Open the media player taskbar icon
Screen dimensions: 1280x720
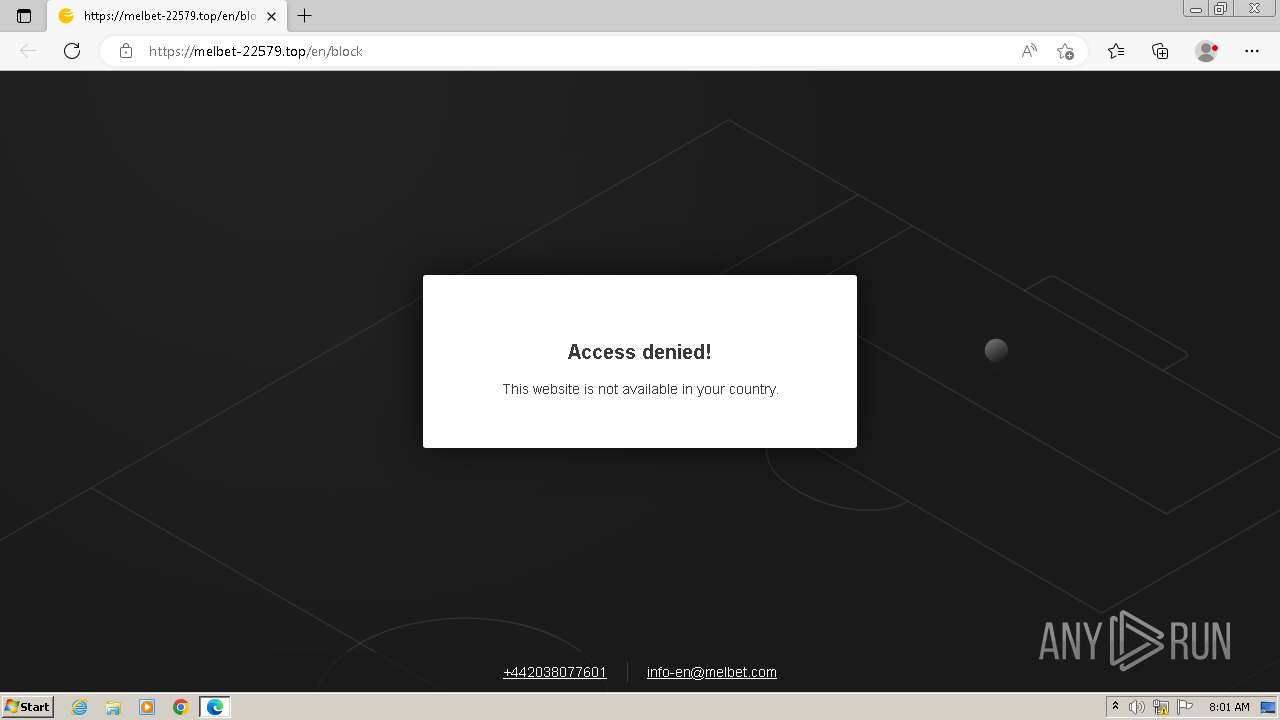[x=147, y=707]
